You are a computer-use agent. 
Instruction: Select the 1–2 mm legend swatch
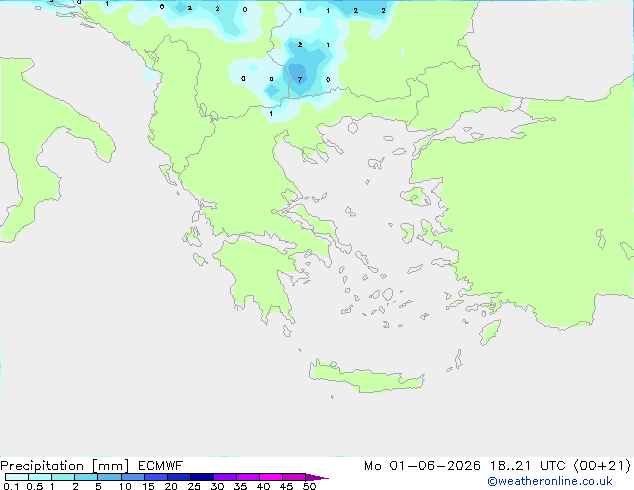click(63, 477)
